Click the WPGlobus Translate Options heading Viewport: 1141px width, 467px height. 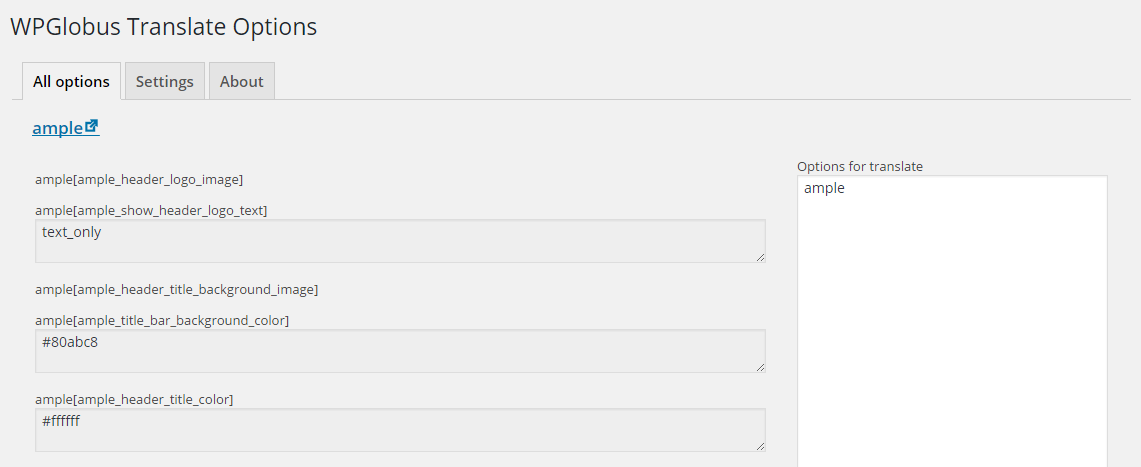[164, 27]
